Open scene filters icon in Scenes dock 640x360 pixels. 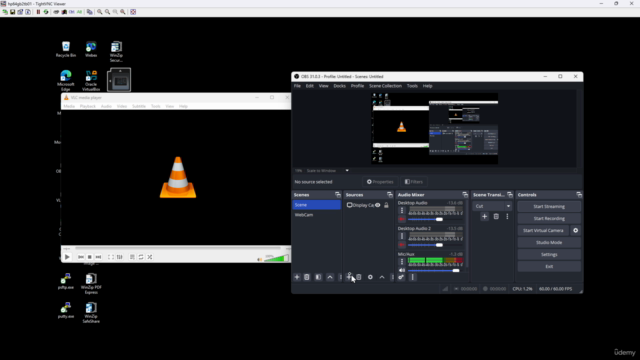pyautogui.click(x=318, y=277)
